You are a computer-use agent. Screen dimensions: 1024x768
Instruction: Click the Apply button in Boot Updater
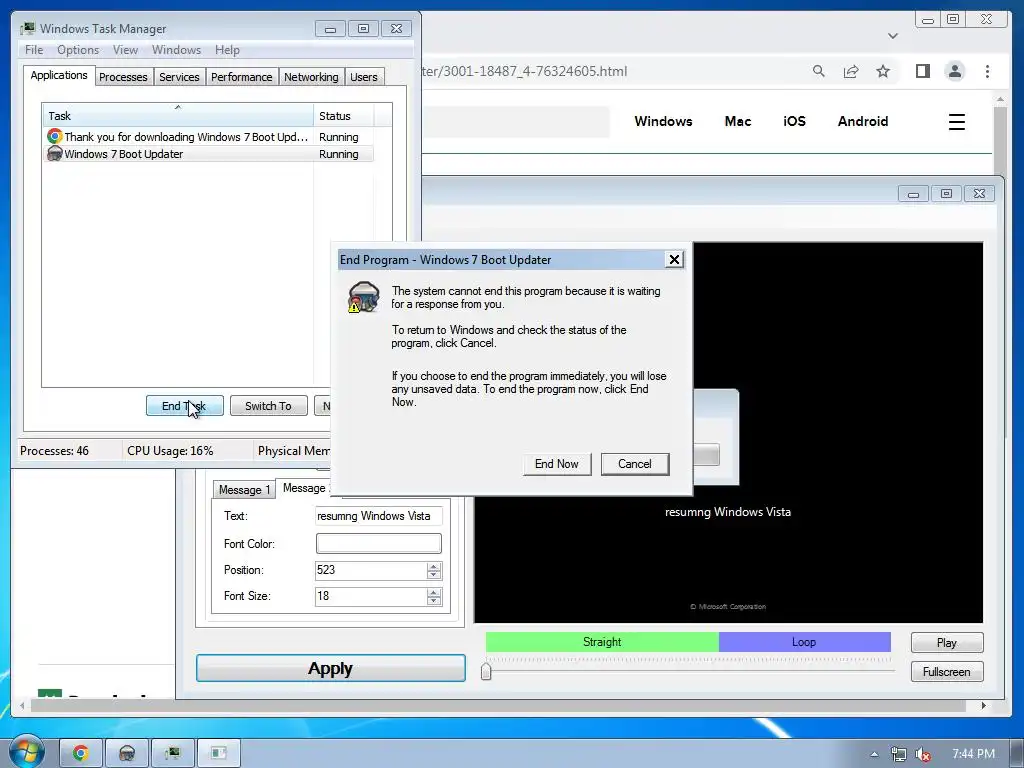coord(330,668)
